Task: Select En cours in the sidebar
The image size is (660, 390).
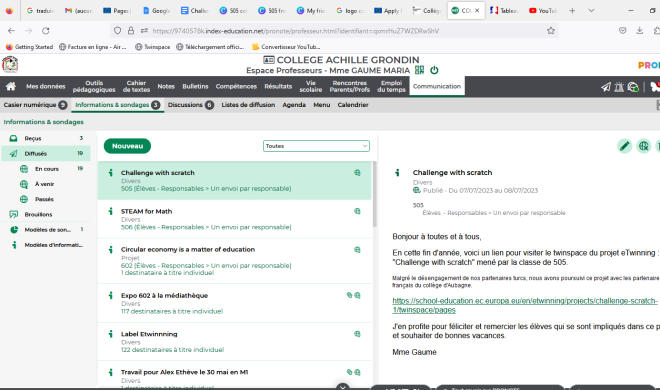Action: [x=51, y=169]
